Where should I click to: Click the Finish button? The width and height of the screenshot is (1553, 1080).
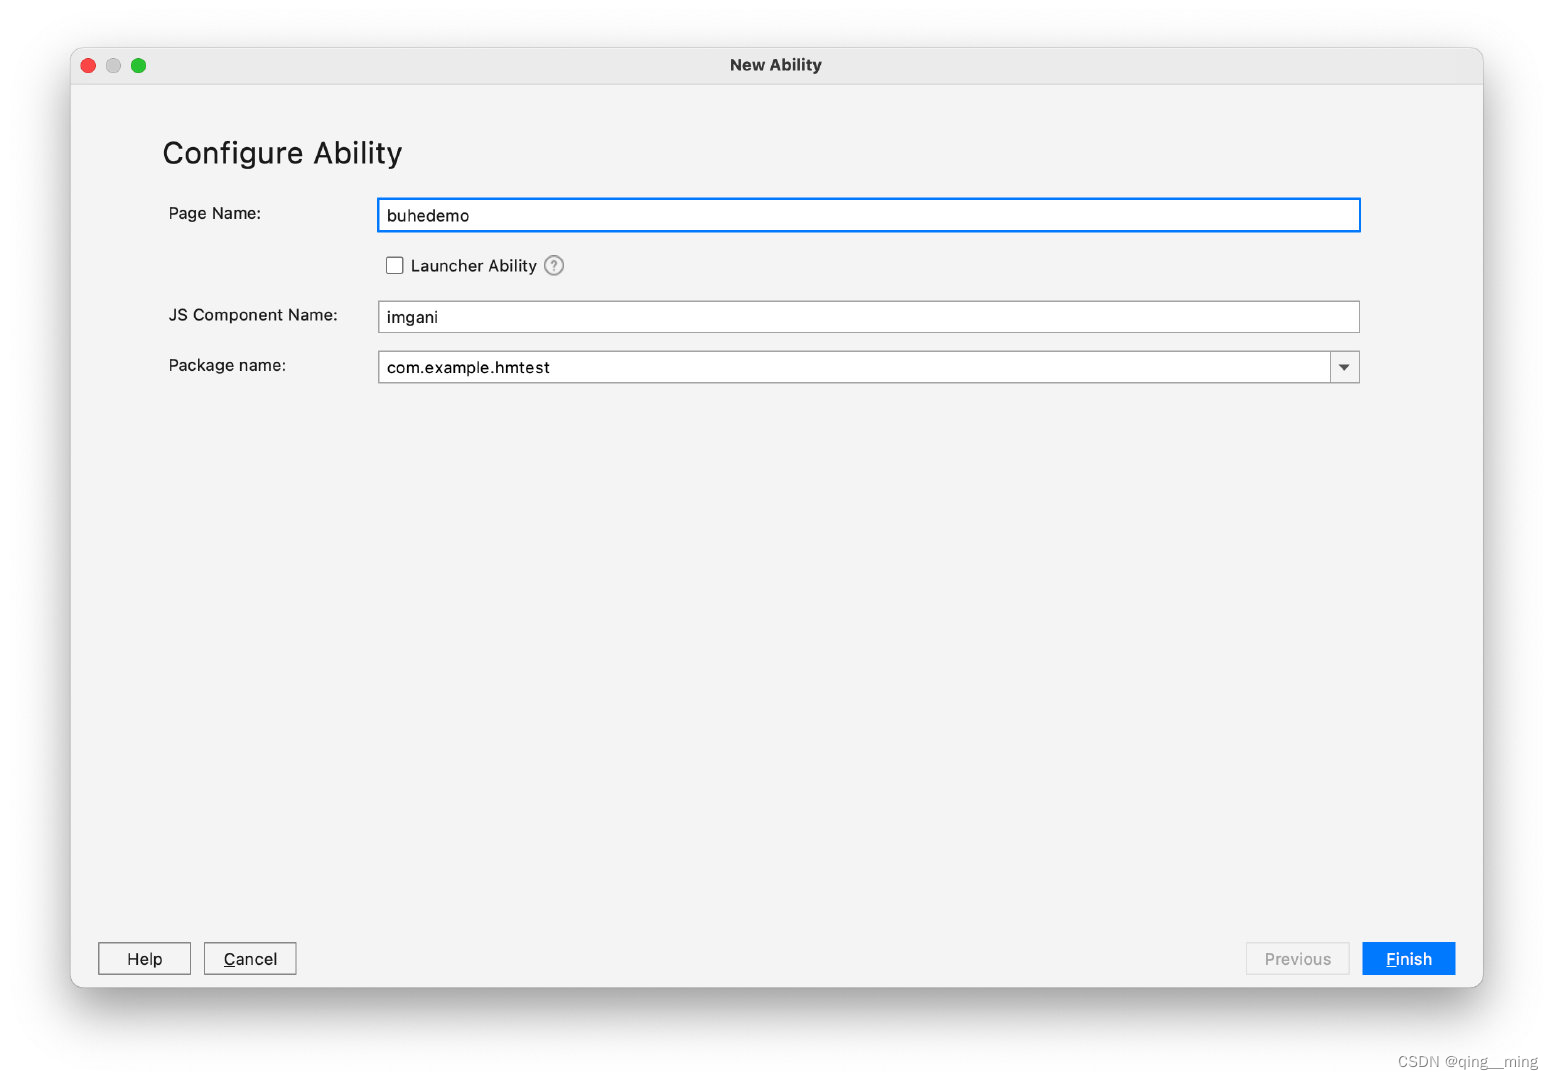[x=1408, y=959]
